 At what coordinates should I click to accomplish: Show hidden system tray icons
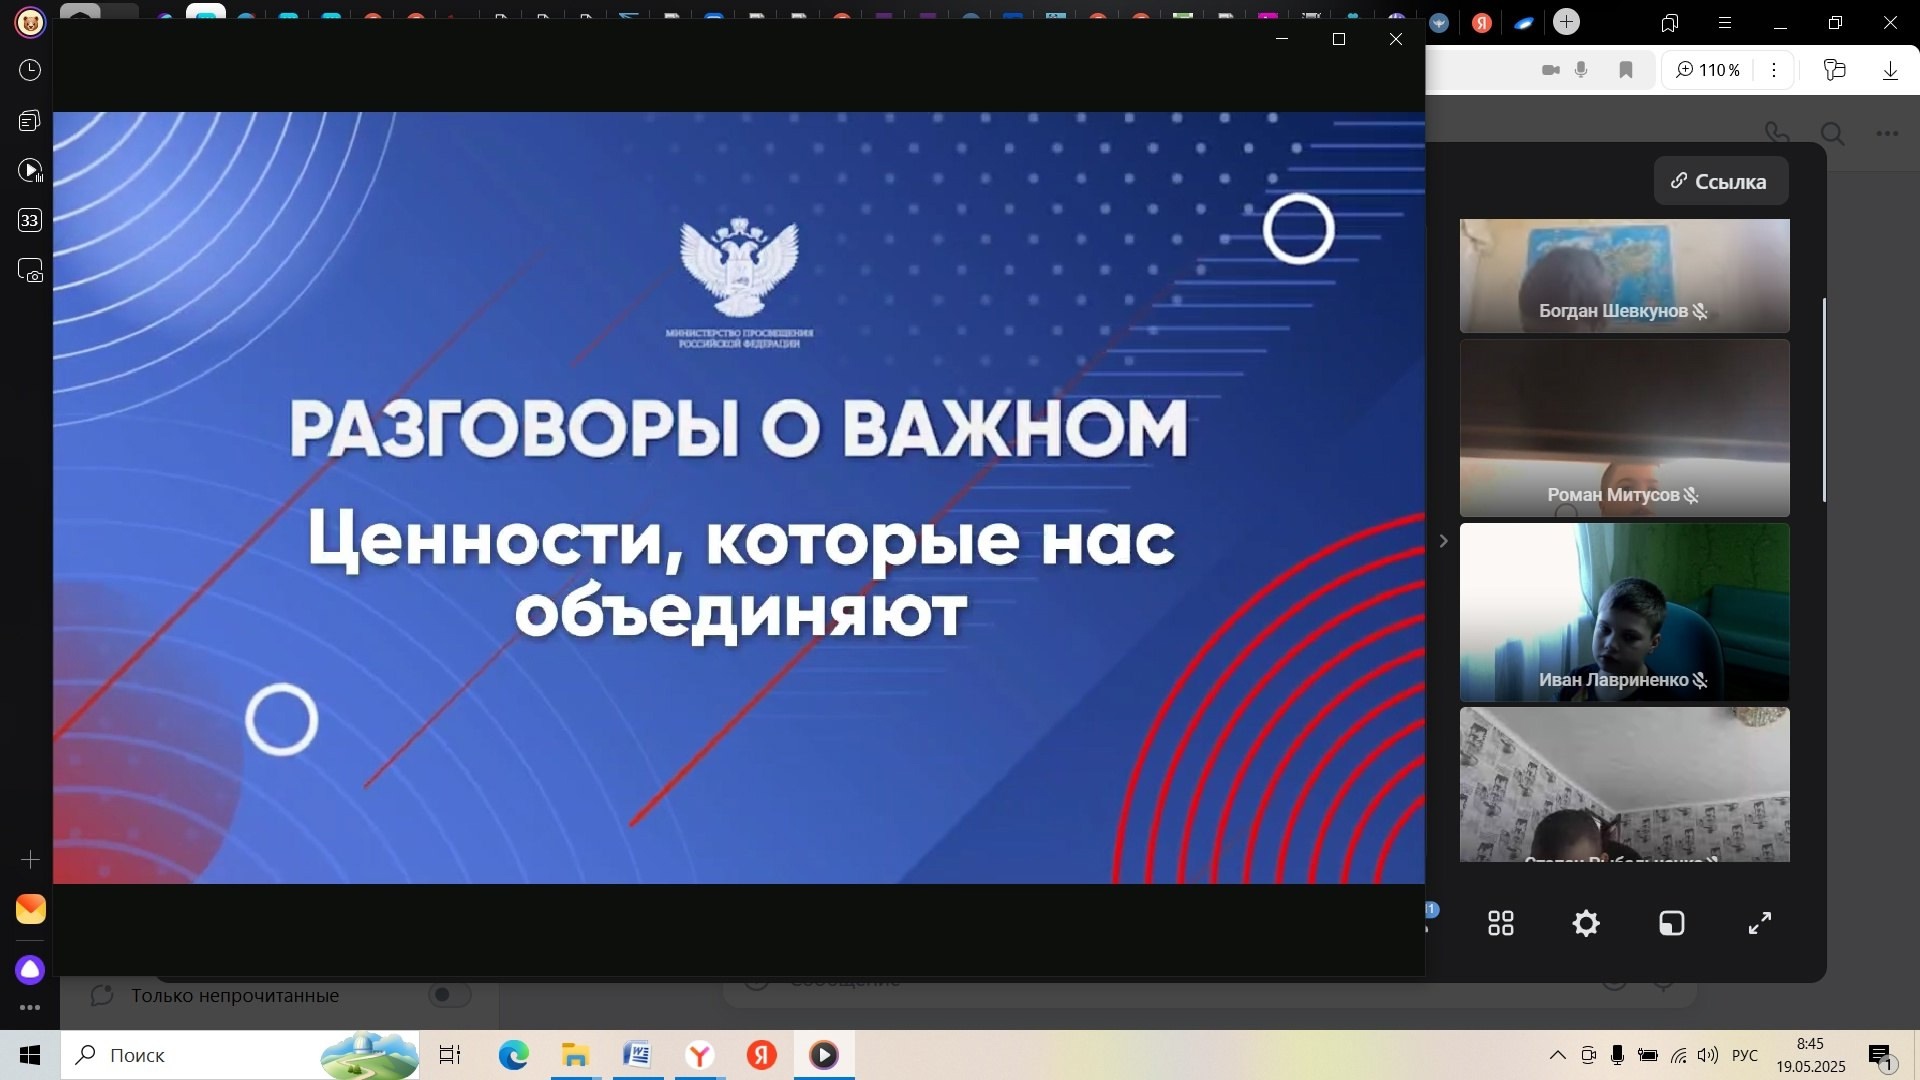[x=1558, y=1055]
